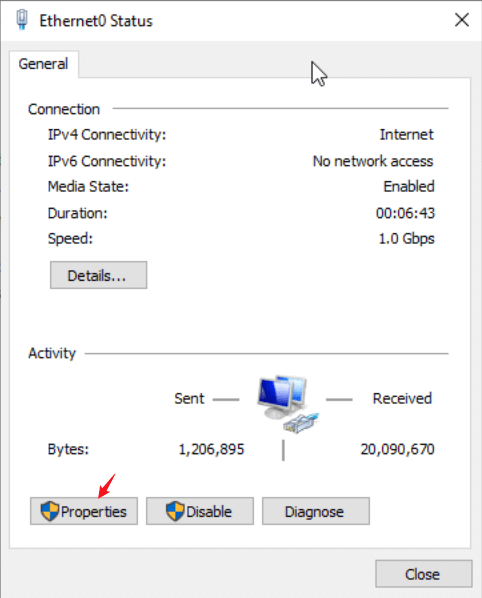Click the Ethernet plug icon under monitors
Image resolution: width=482 pixels, height=598 pixels.
point(301,423)
